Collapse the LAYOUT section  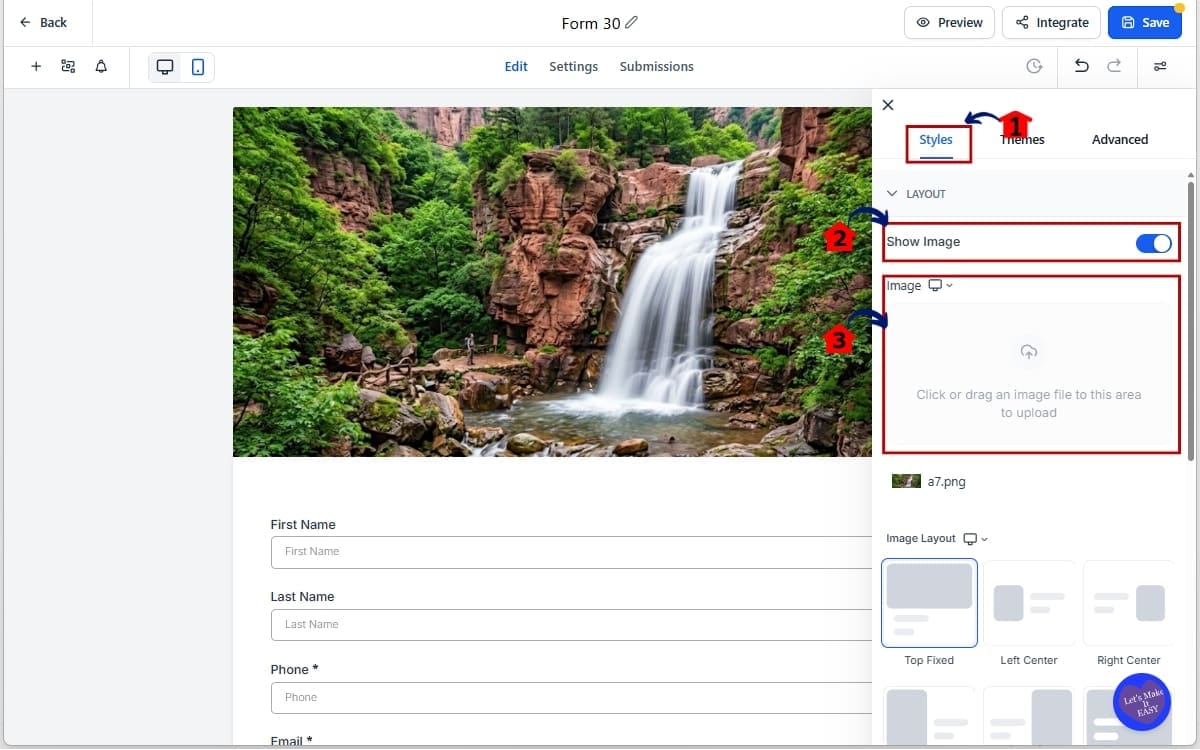pyautogui.click(x=892, y=193)
